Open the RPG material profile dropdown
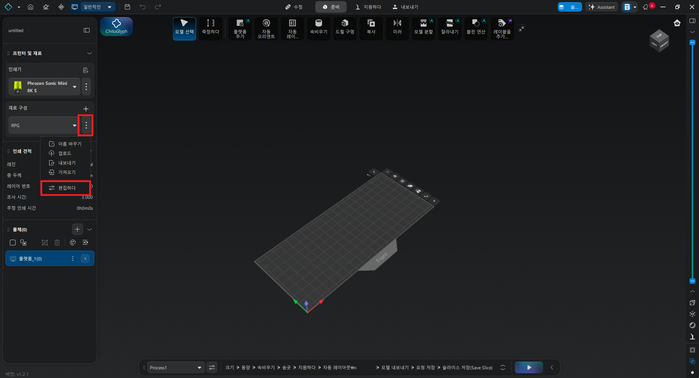This screenshot has height=378, width=699. click(43, 125)
